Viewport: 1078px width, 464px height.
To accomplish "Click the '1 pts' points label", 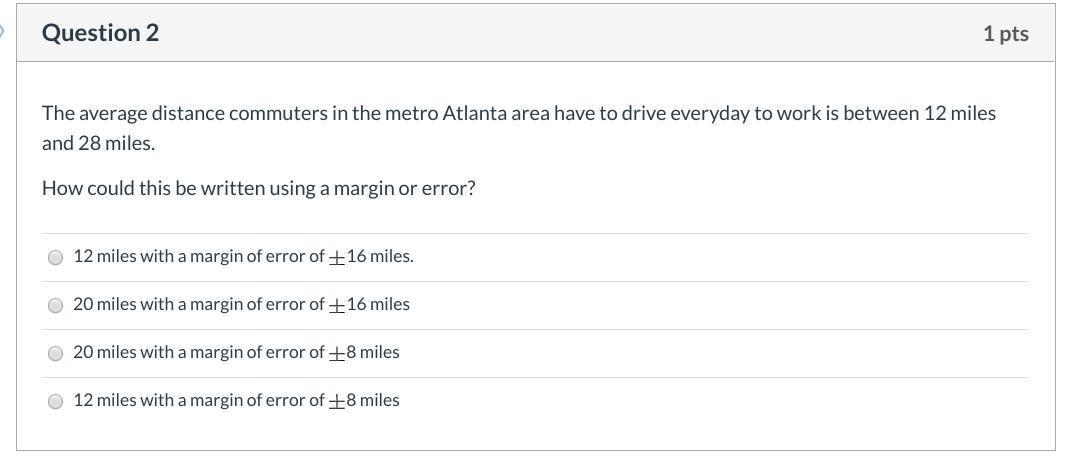I will pyautogui.click(x=1006, y=34).
